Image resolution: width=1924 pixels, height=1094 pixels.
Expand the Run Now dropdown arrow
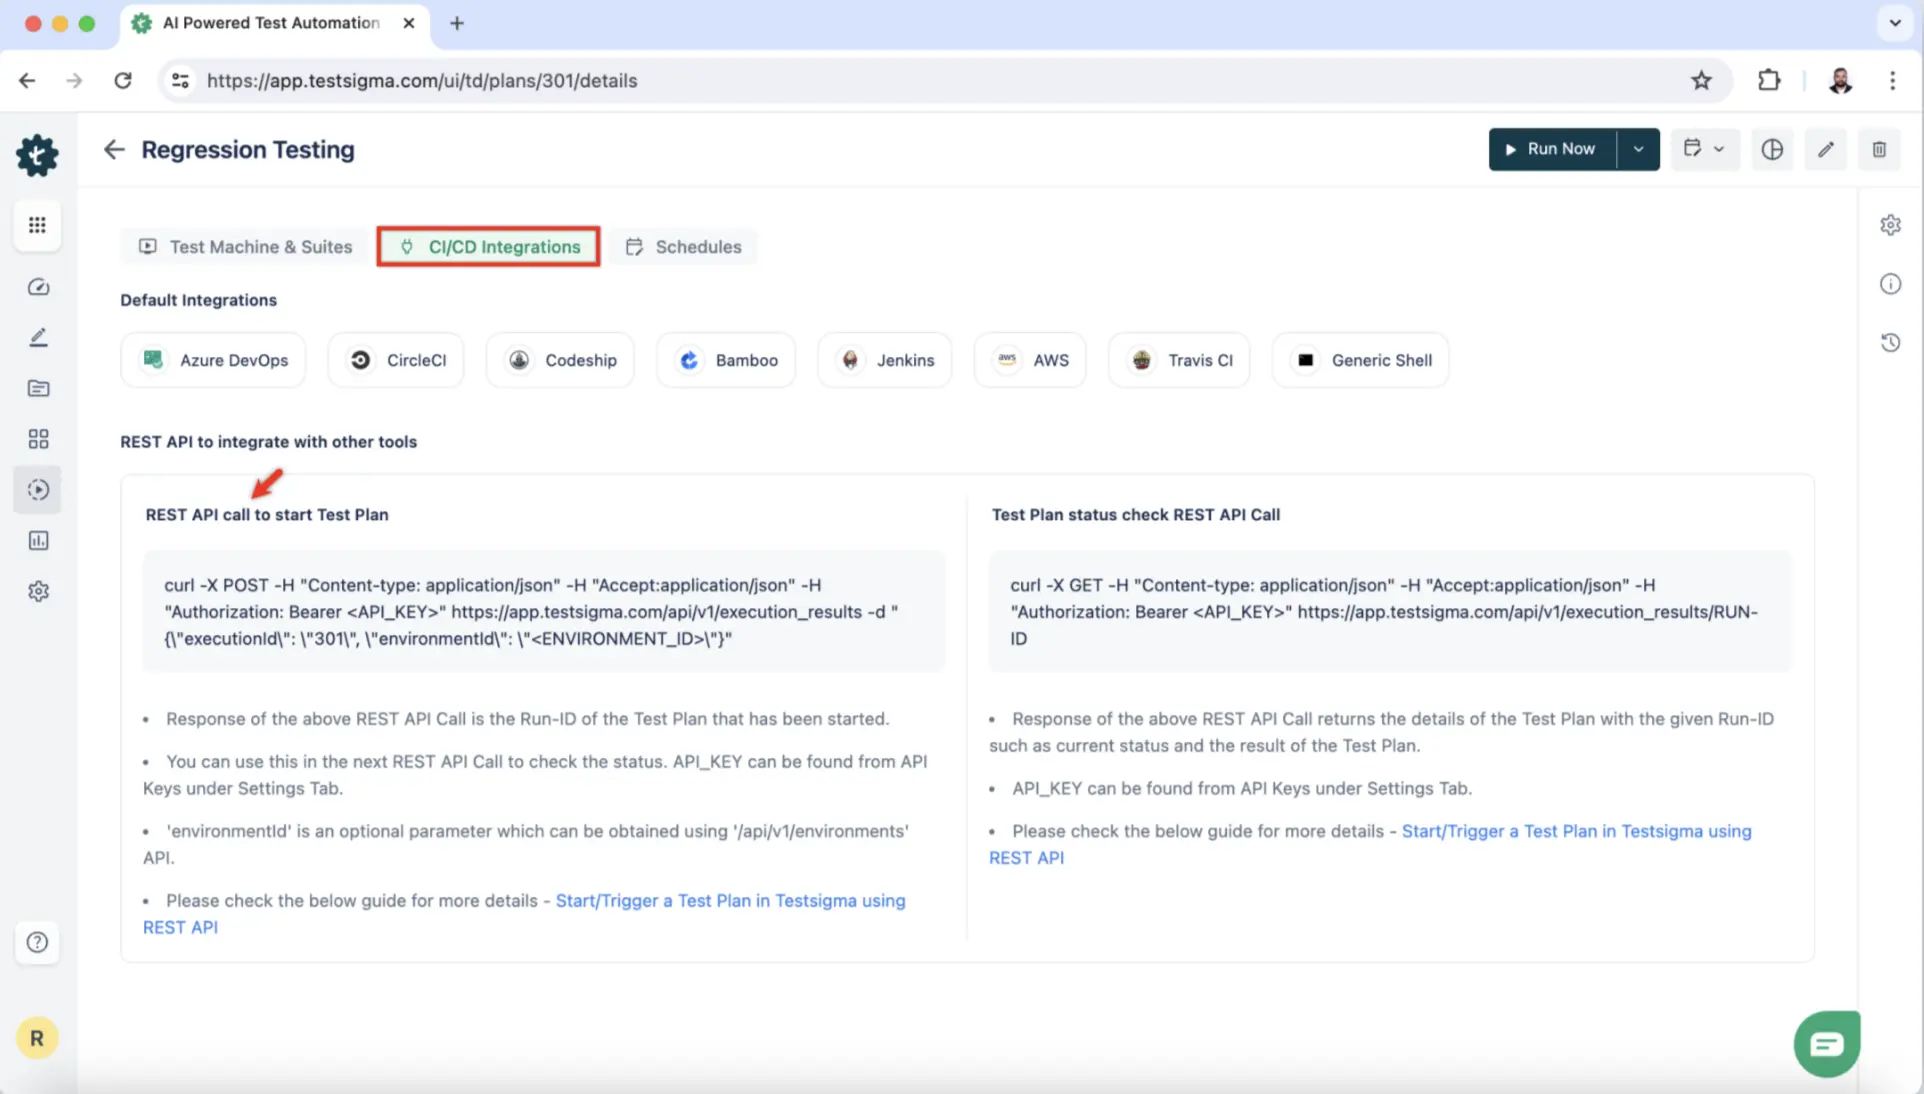tap(1638, 149)
